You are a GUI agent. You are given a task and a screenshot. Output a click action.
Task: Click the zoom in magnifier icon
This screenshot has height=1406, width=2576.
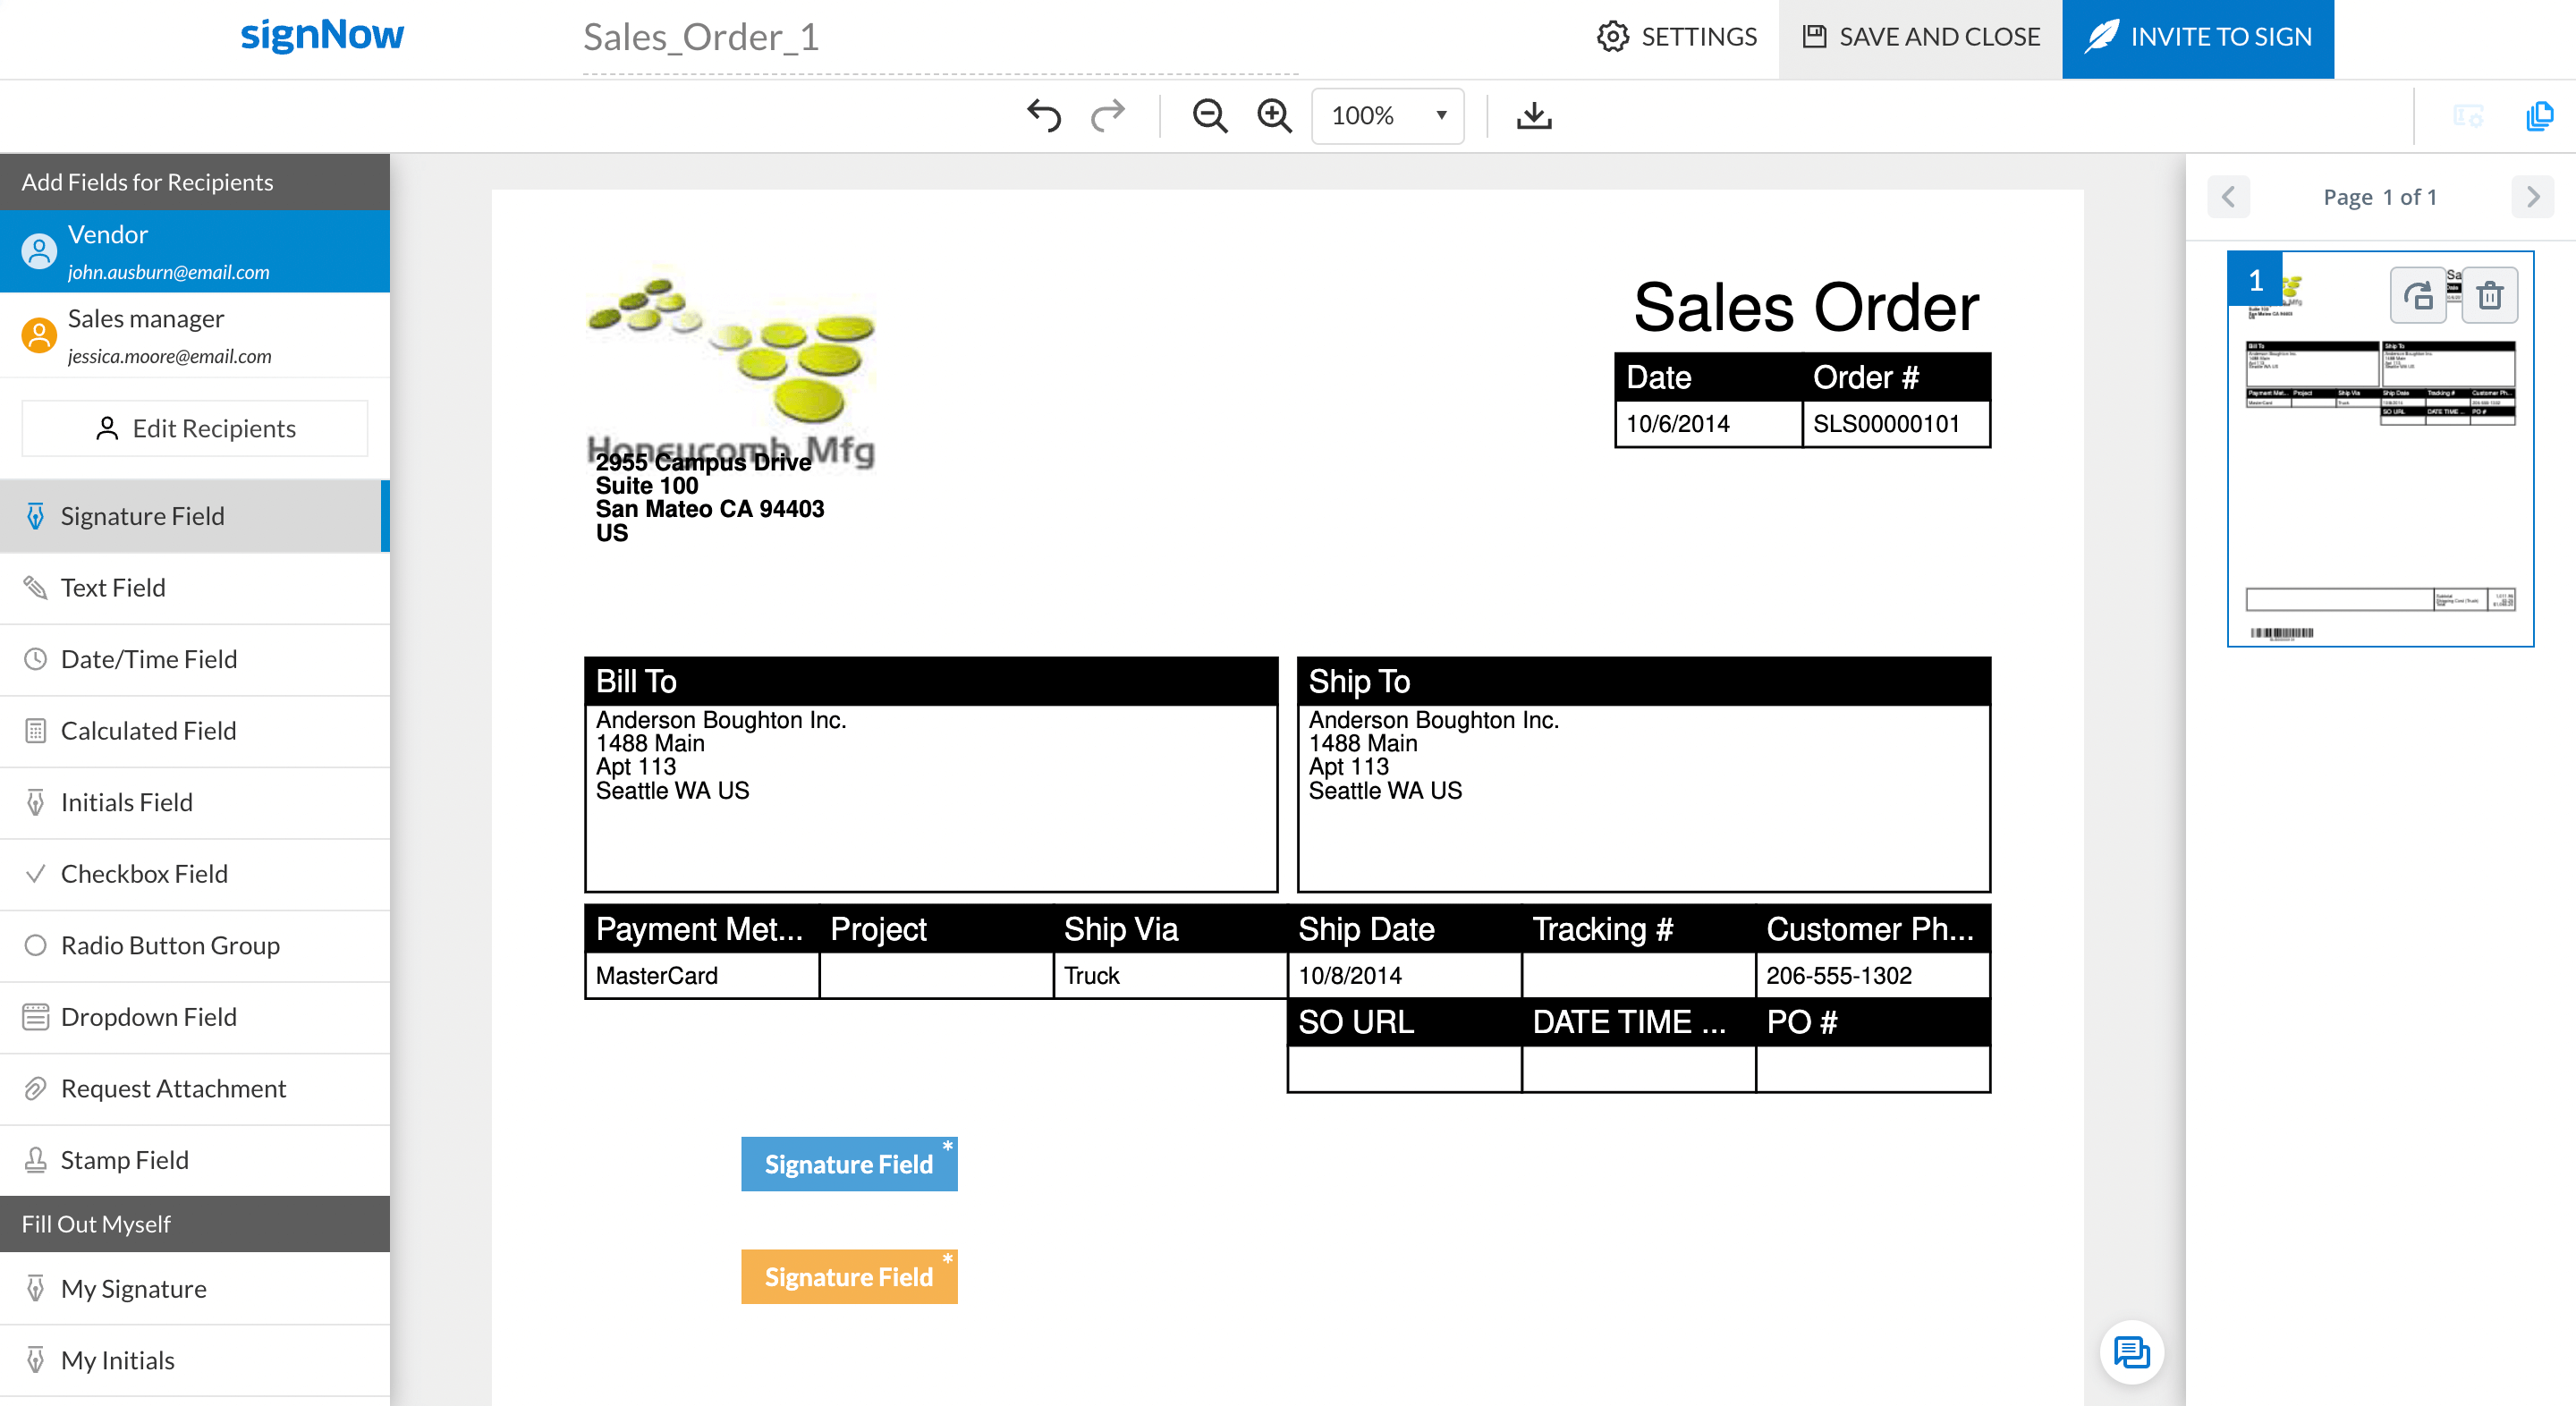click(1275, 116)
